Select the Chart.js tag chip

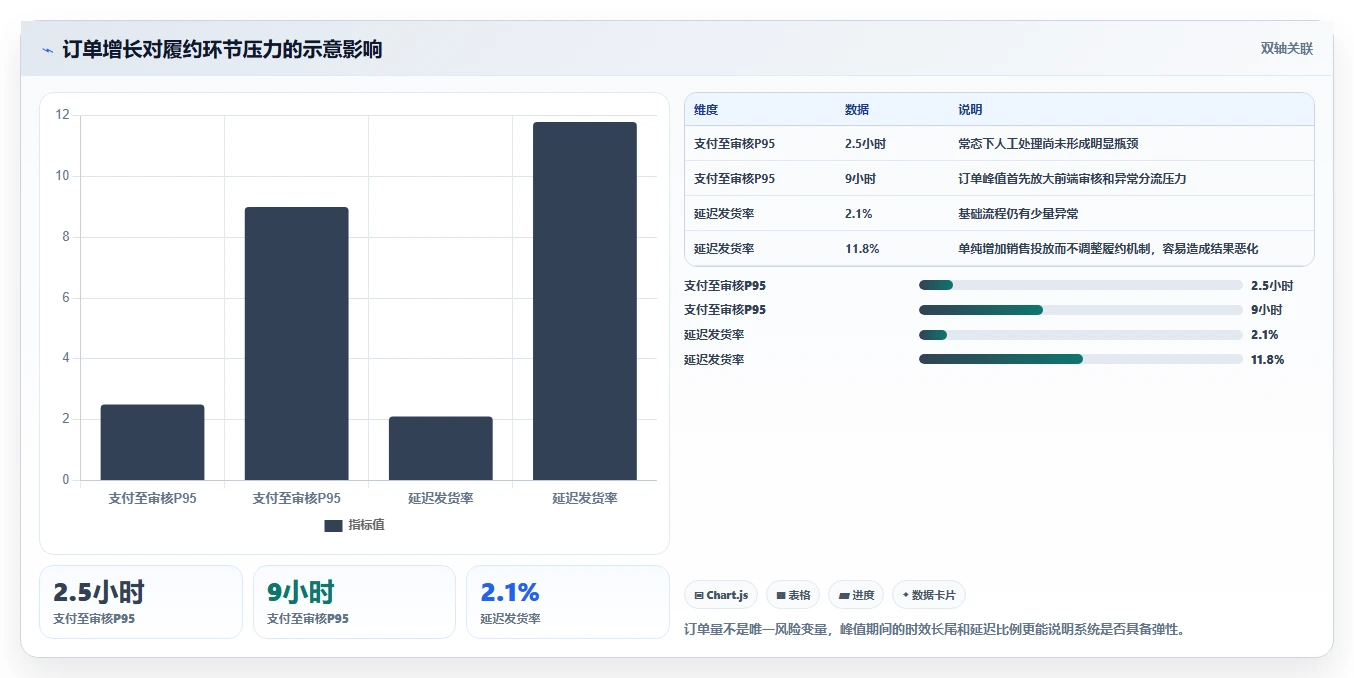pyautogui.click(x=721, y=595)
